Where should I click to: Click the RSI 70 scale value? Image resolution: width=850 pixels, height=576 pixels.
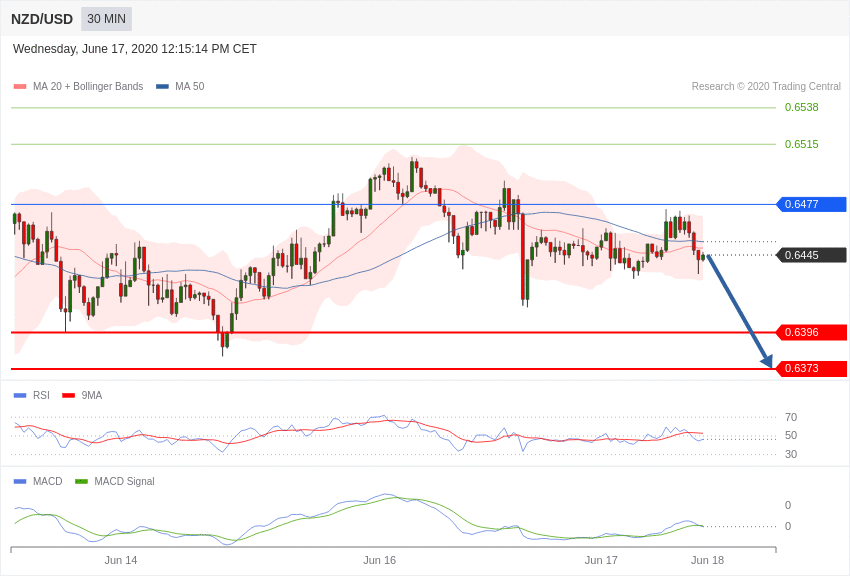[x=791, y=417]
